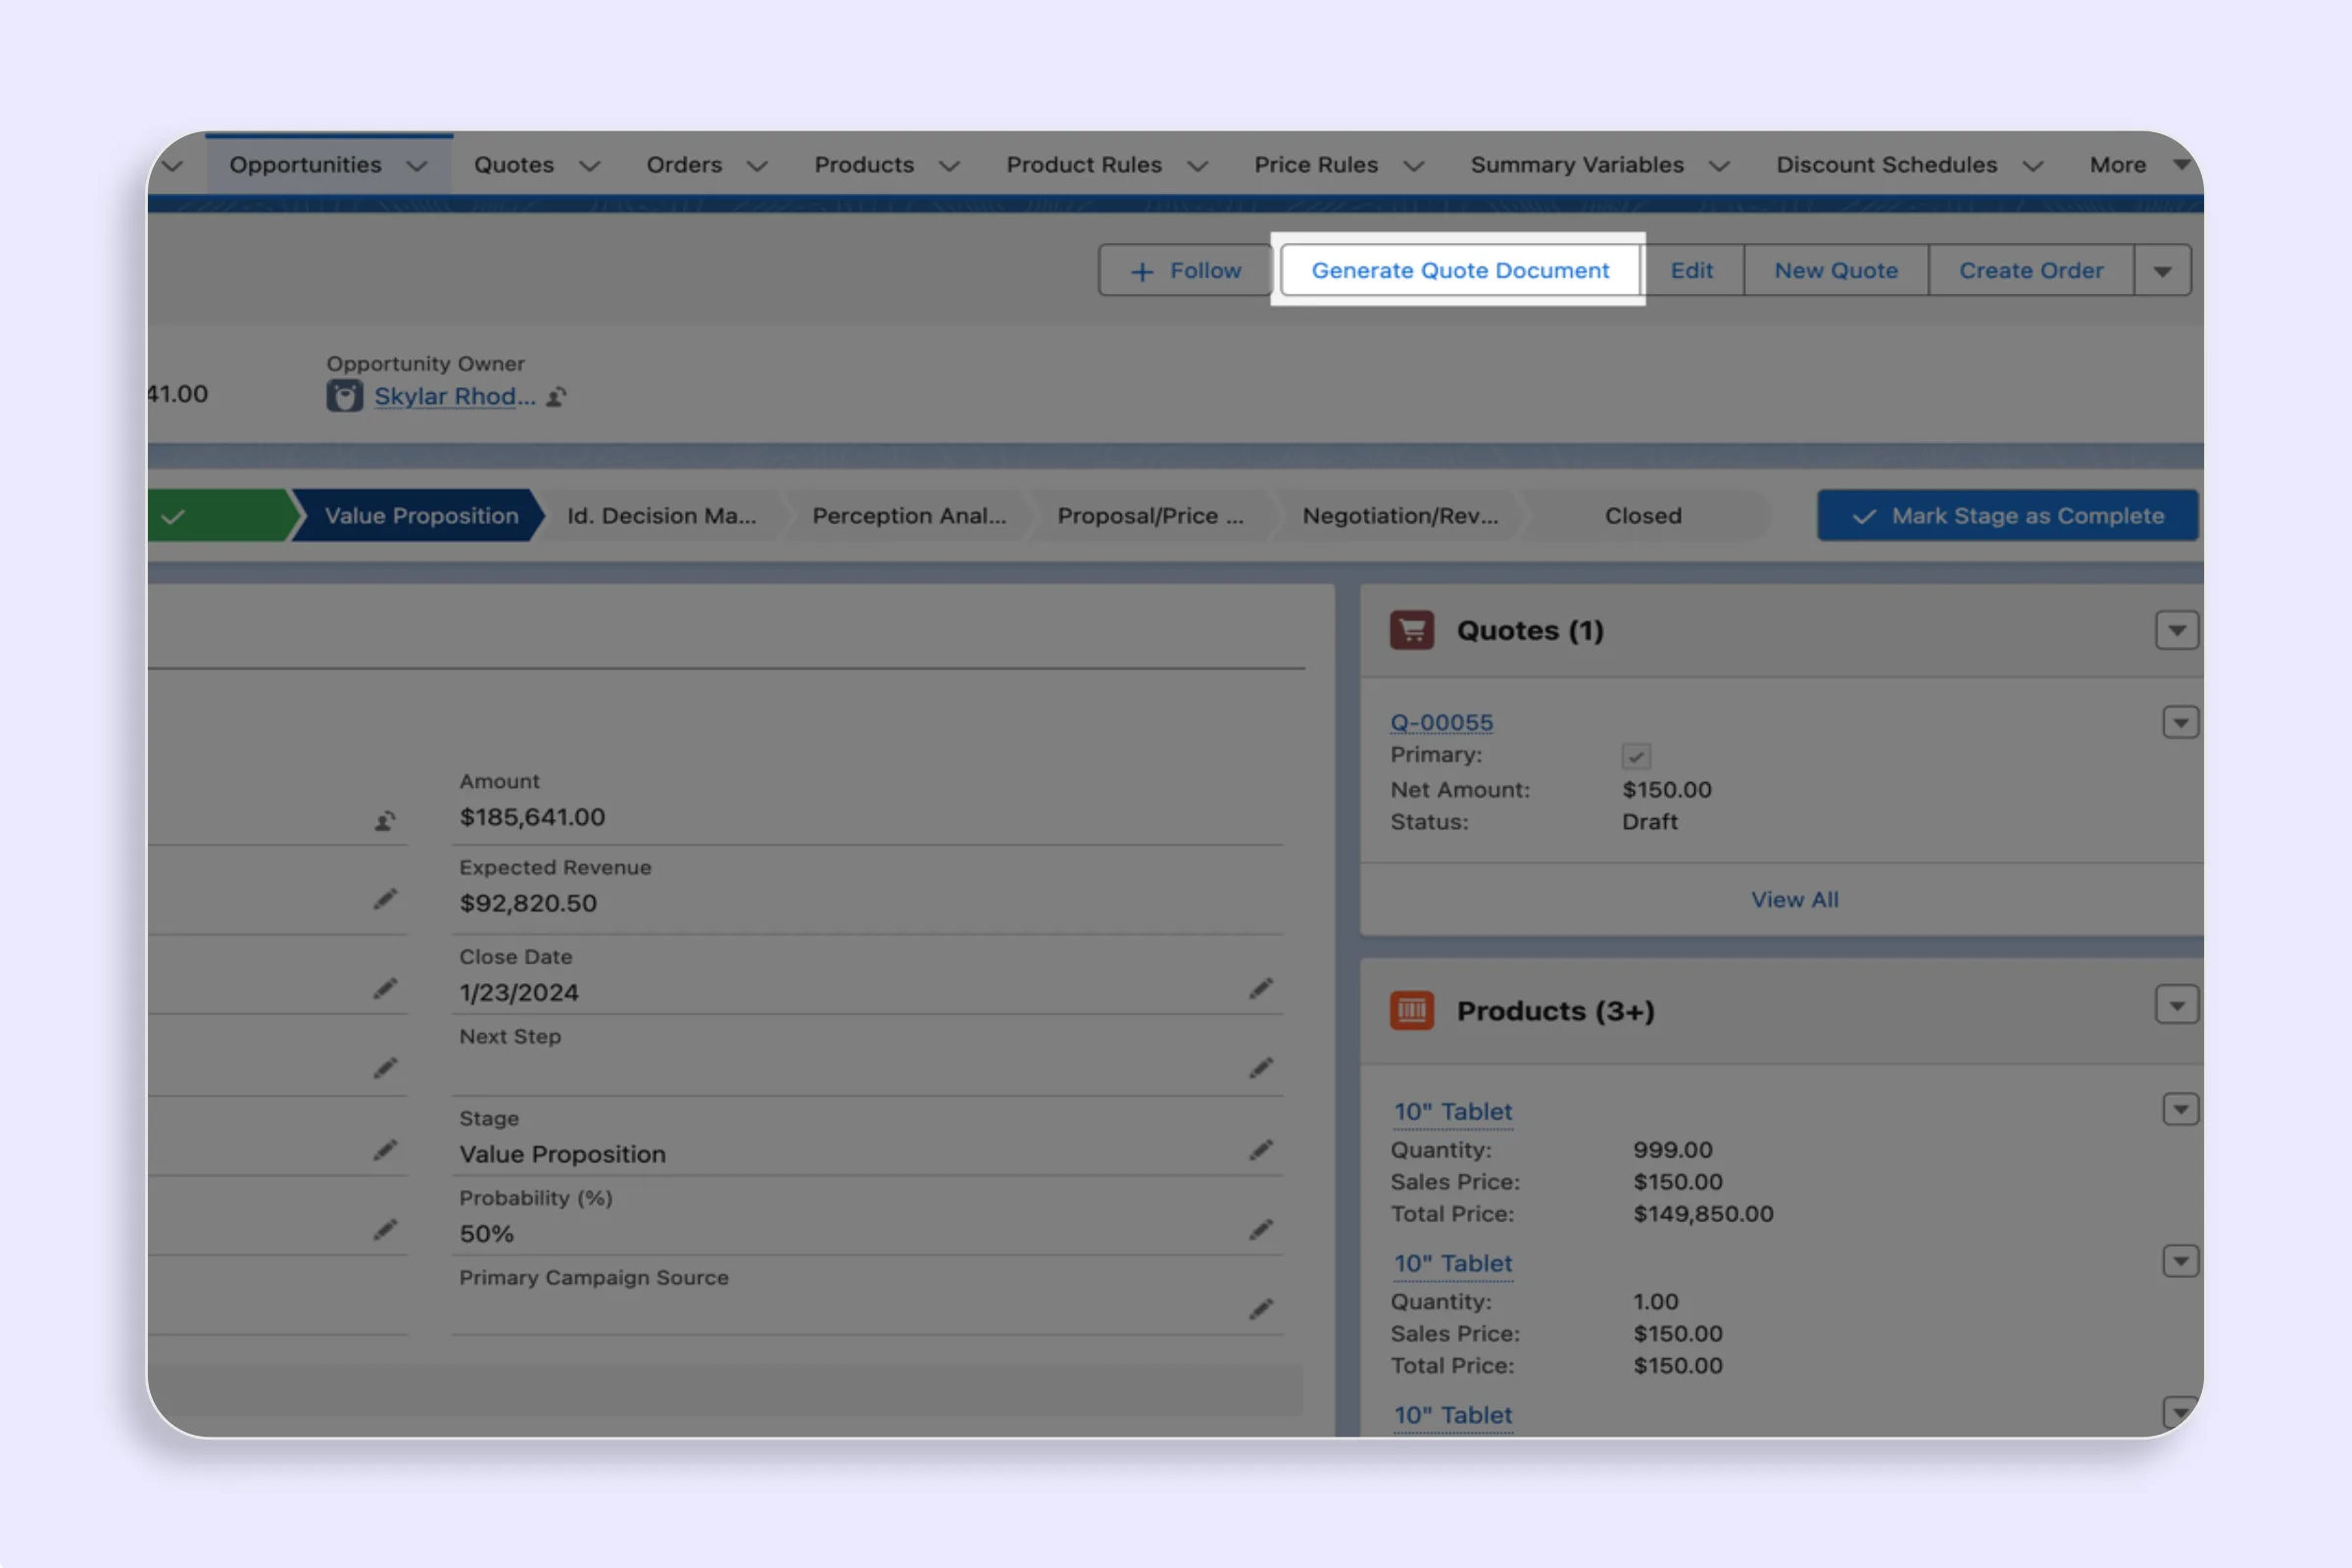The image size is (2352, 1568).
Task: Expand actions dropdown next to Create Order
Action: pos(2162,271)
